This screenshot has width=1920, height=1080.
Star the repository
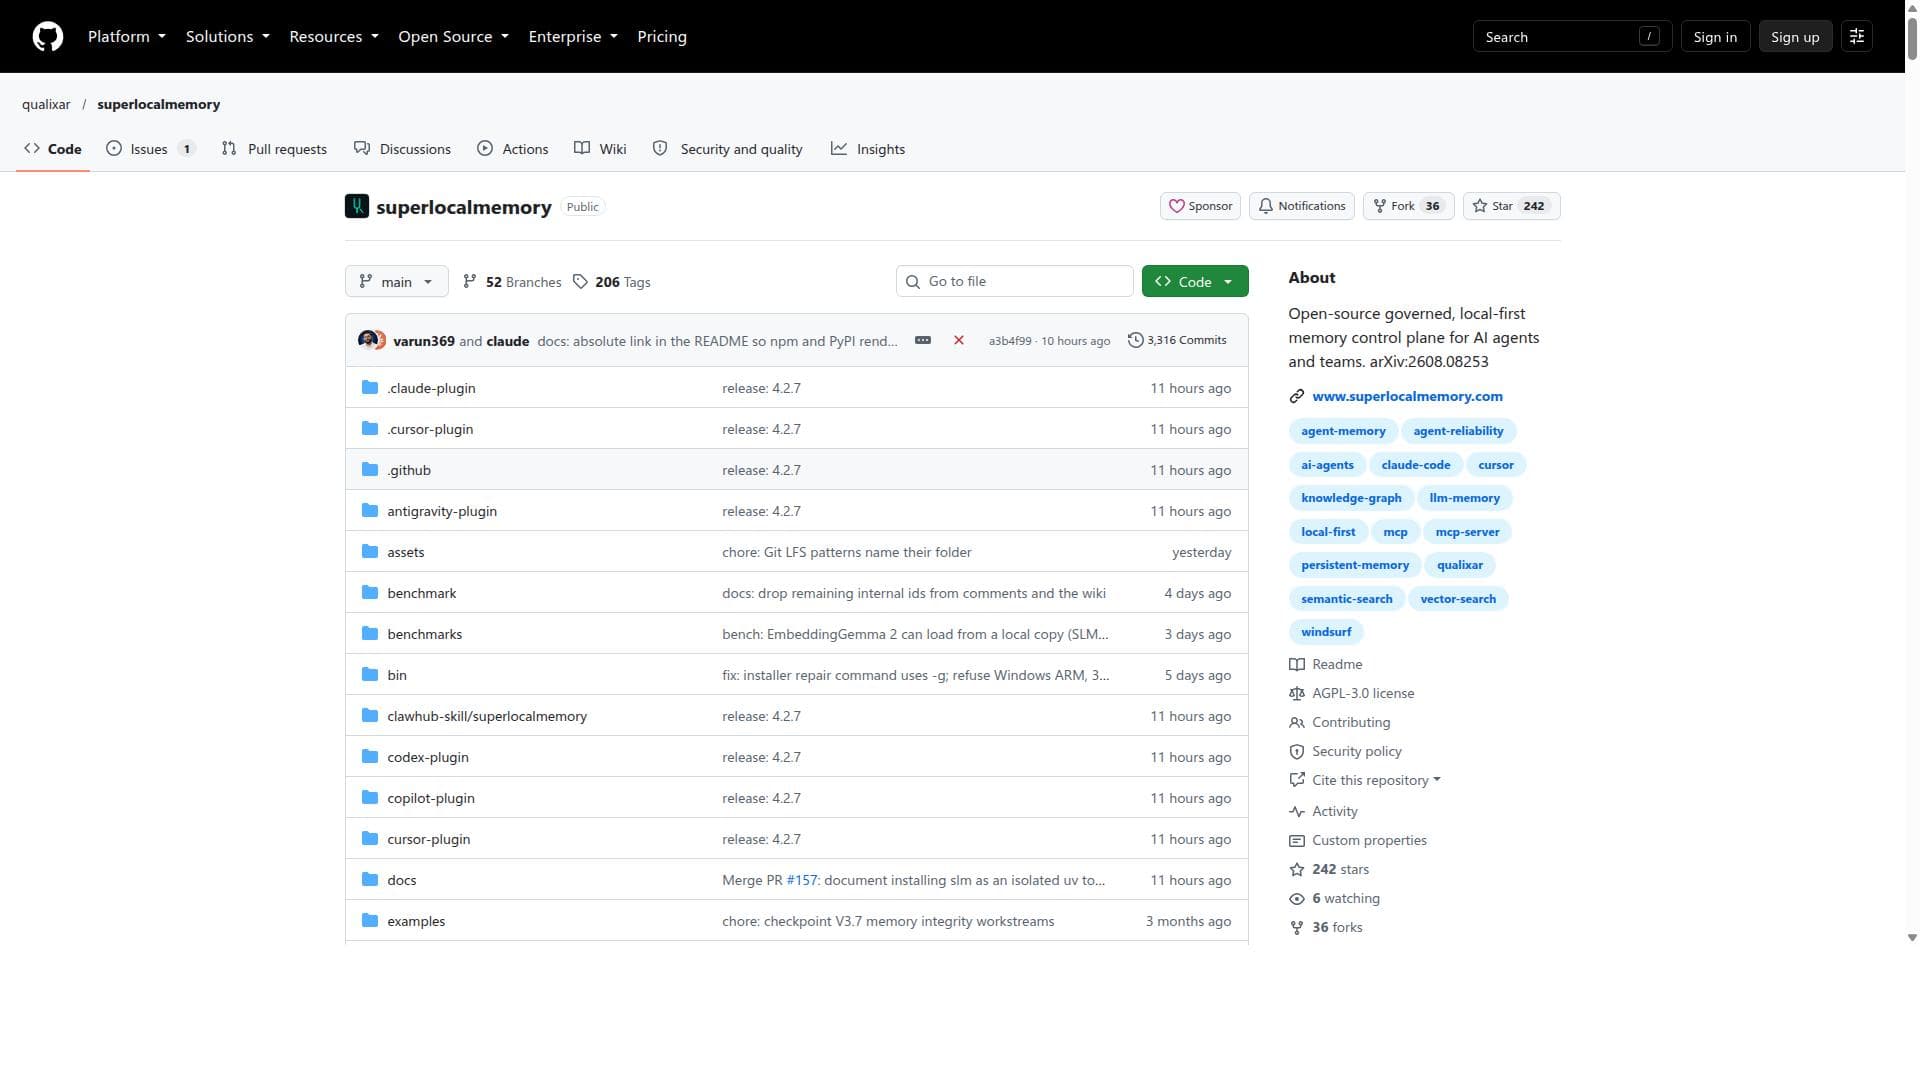(1511, 206)
